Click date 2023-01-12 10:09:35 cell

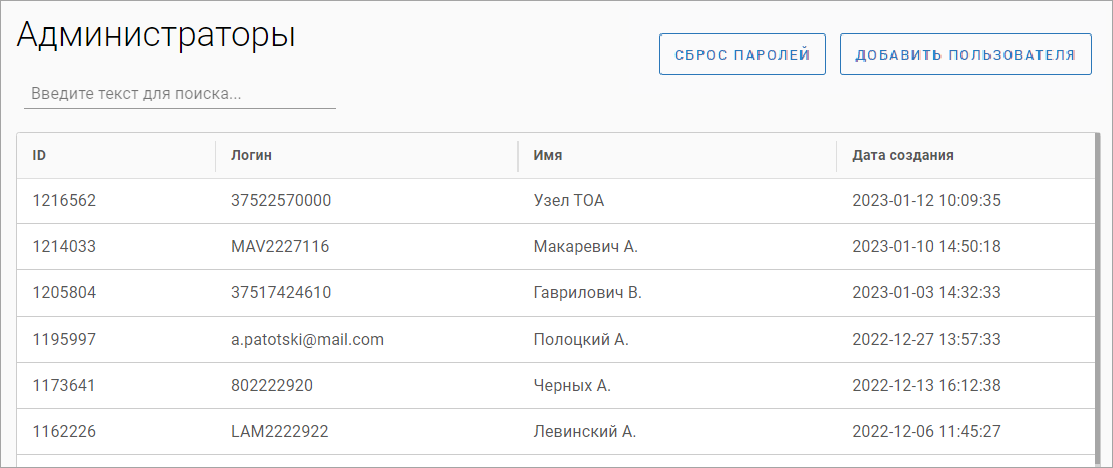(926, 201)
